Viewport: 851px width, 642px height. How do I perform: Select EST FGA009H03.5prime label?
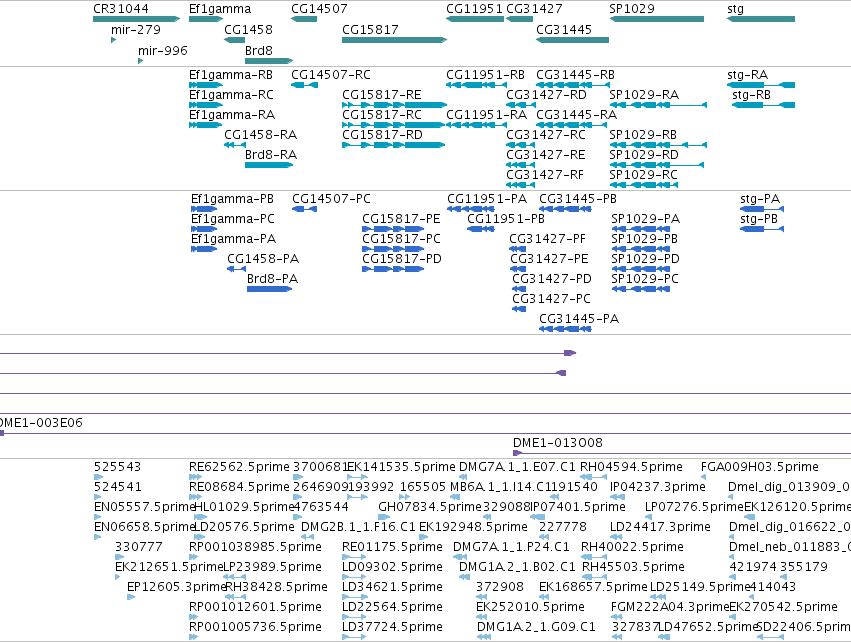(x=760, y=467)
